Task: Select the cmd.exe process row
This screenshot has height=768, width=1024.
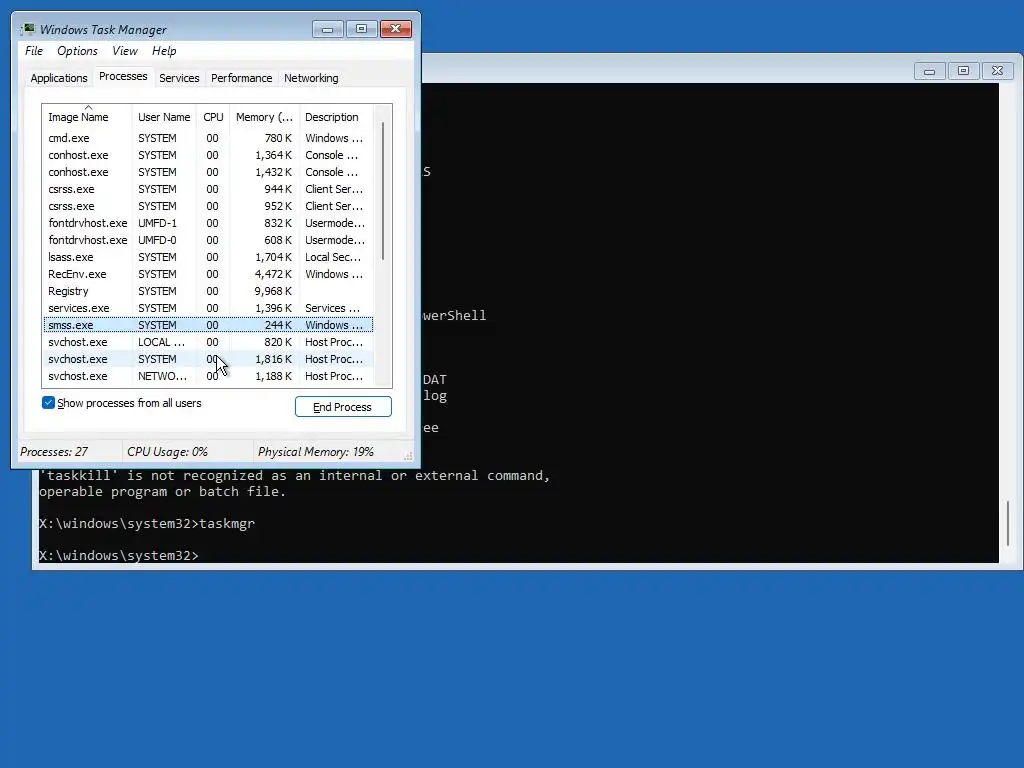Action: coord(208,138)
